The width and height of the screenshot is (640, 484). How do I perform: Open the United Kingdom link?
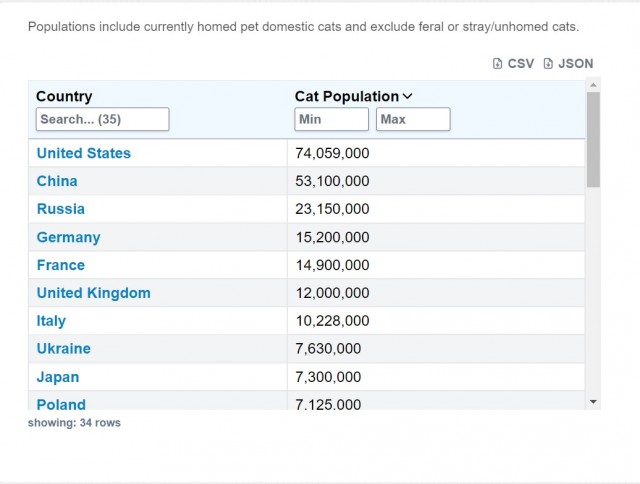click(94, 293)
